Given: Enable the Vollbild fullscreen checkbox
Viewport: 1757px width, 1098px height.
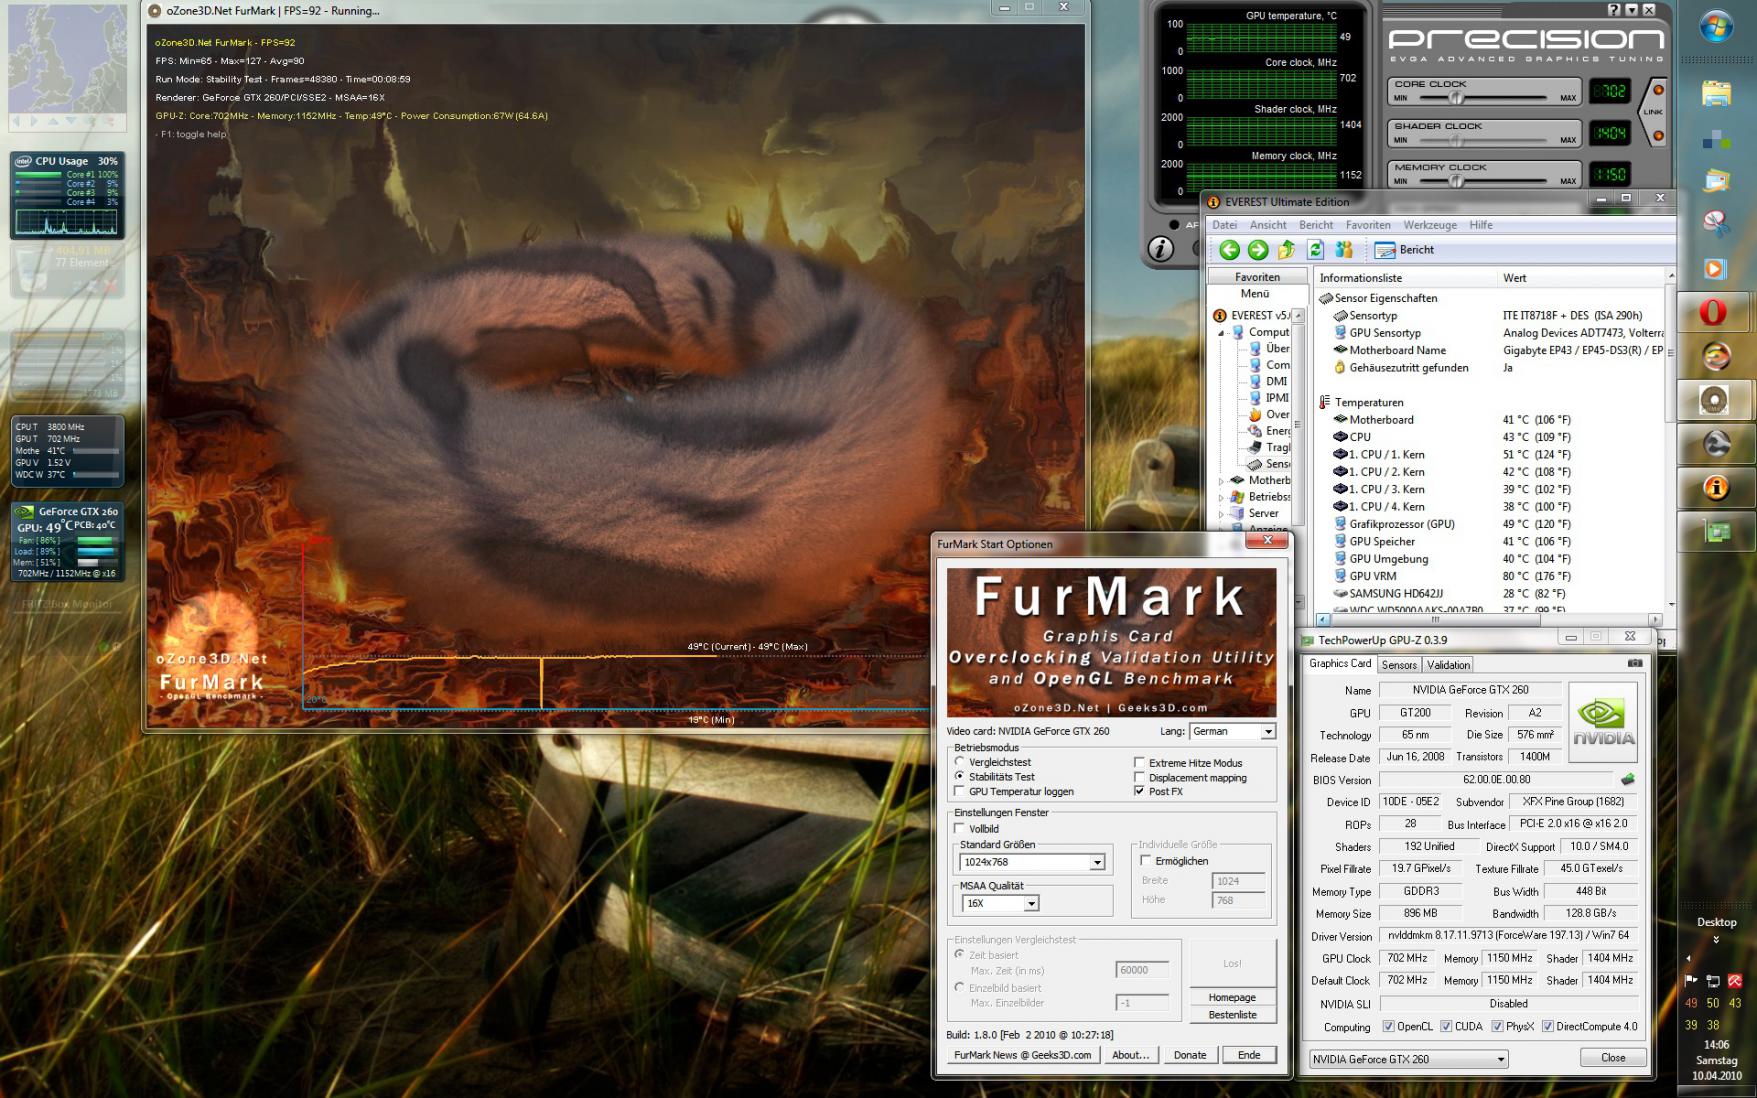Looking at the screenshot, I should (960, 829).
